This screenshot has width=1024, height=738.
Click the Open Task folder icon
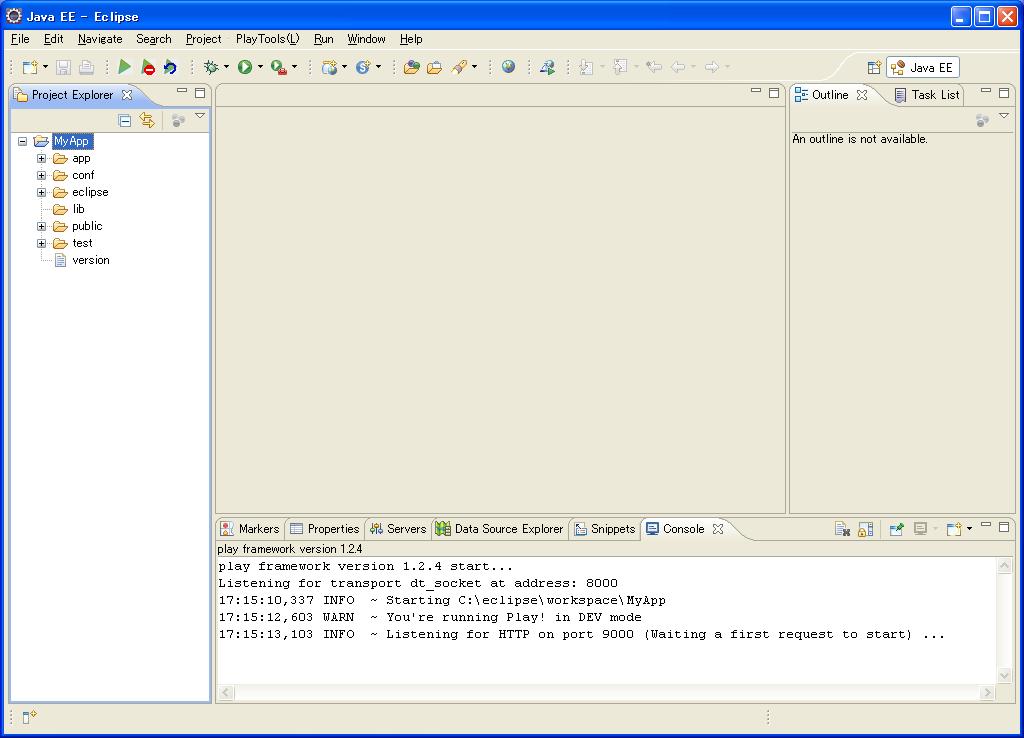coord(434,67)
